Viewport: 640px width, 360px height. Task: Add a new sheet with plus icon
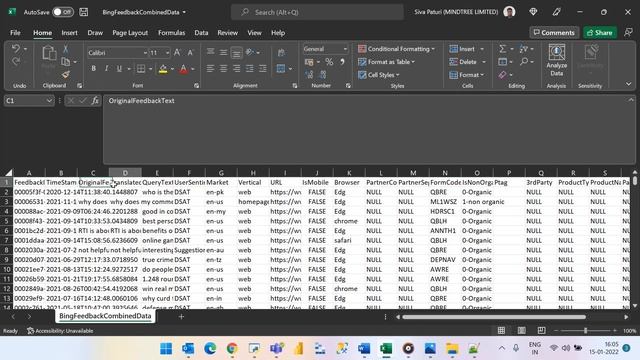coord(181,316)
